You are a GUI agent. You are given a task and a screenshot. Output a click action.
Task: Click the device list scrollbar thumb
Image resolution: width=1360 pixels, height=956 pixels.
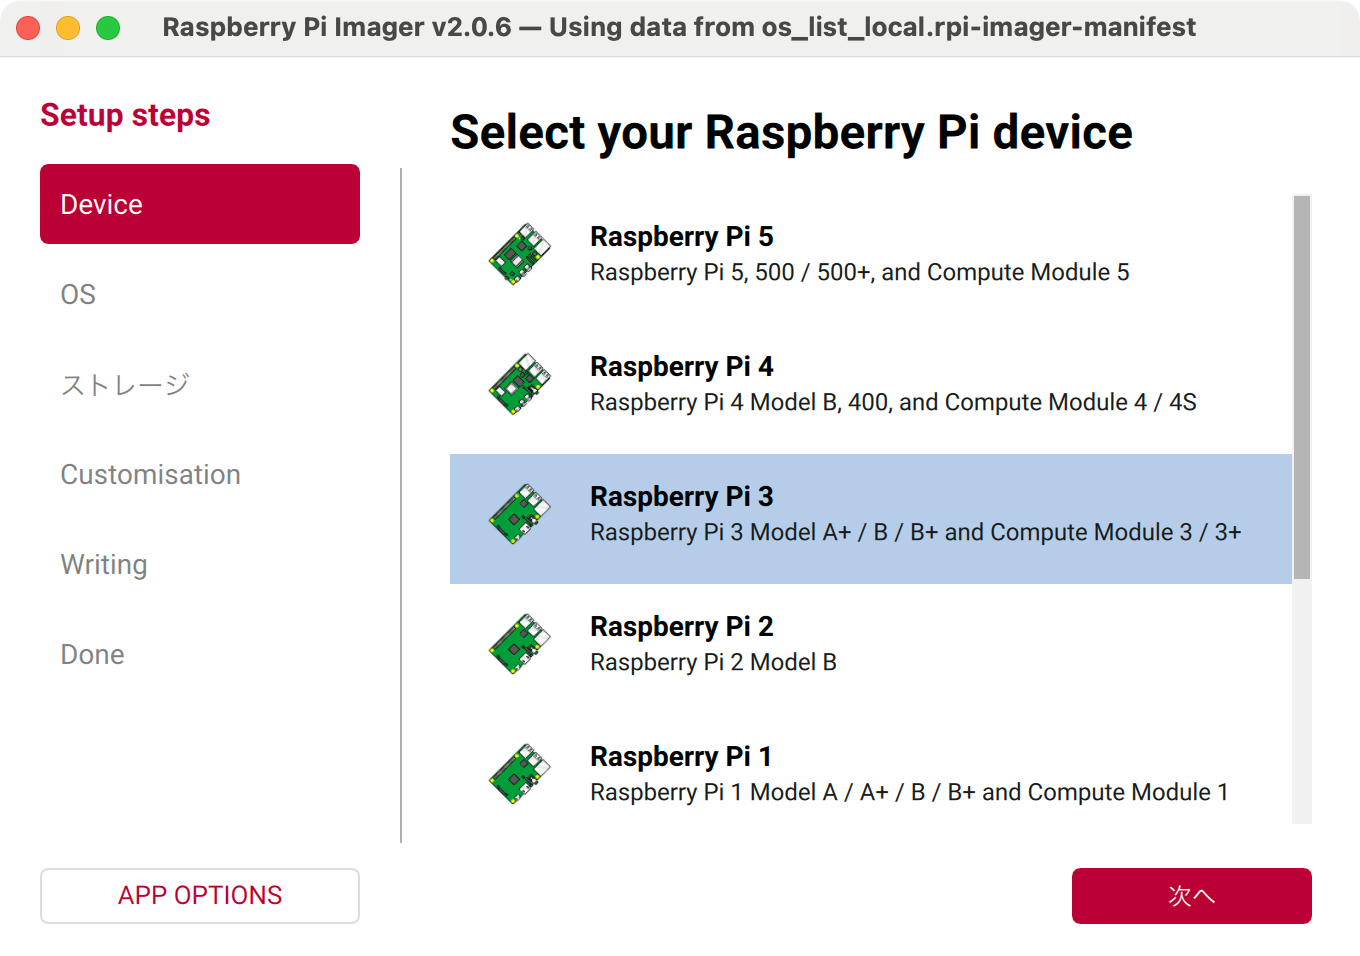1302,387
